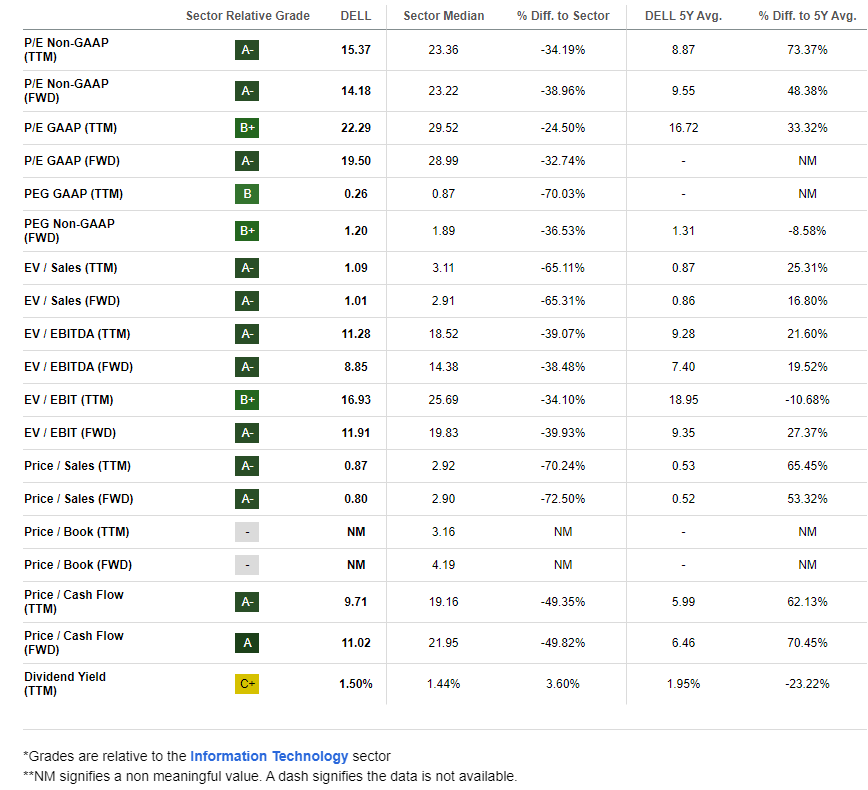This screenshot has width=868, height=790.
Task: Click the B+ grade badge for P/E GAAP (TTM)
Action: tap(247, 128)
